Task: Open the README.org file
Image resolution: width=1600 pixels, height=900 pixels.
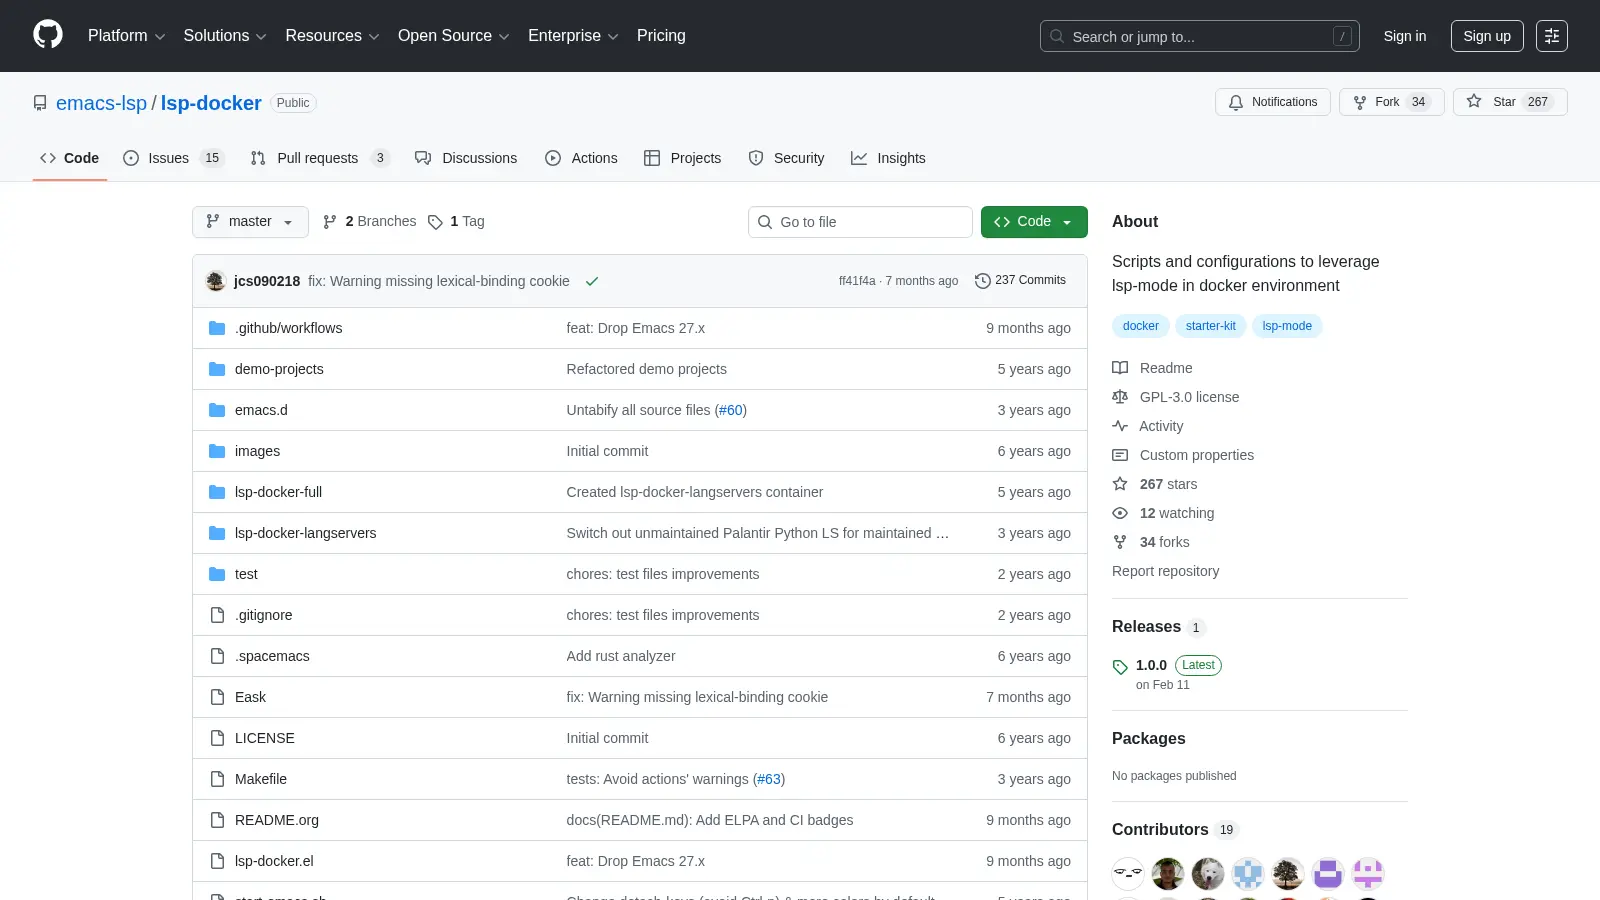Action: point(277,820)
